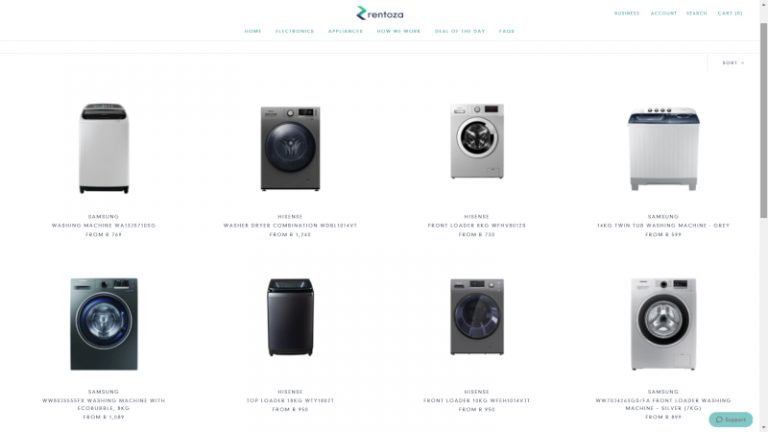Viewport: 768px width, 432px height.
Task: Open the Support chat widget
Action: pyautogui.click(x=730, y=419)
